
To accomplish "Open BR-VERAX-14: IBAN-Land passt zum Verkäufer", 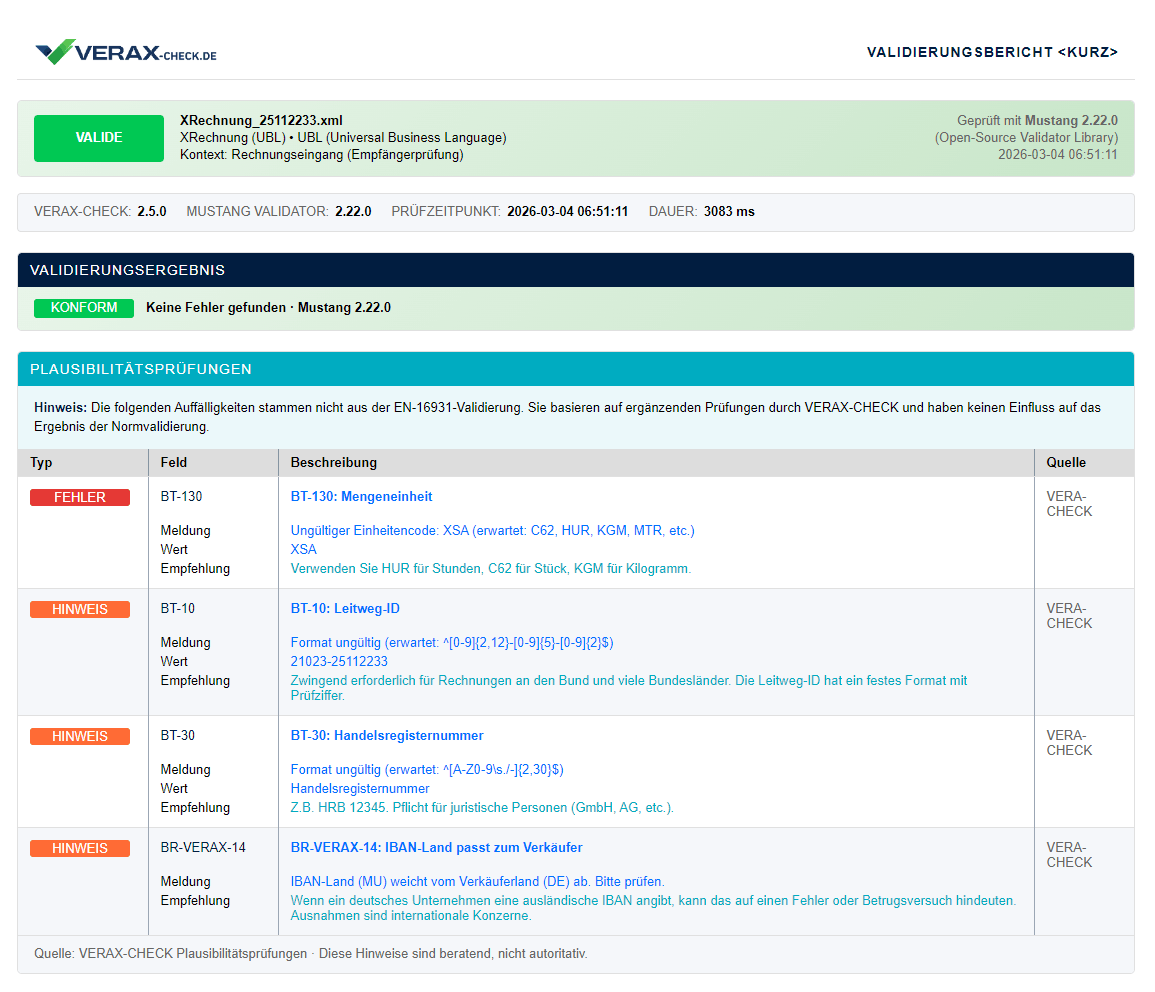I will tap(436, 847).
